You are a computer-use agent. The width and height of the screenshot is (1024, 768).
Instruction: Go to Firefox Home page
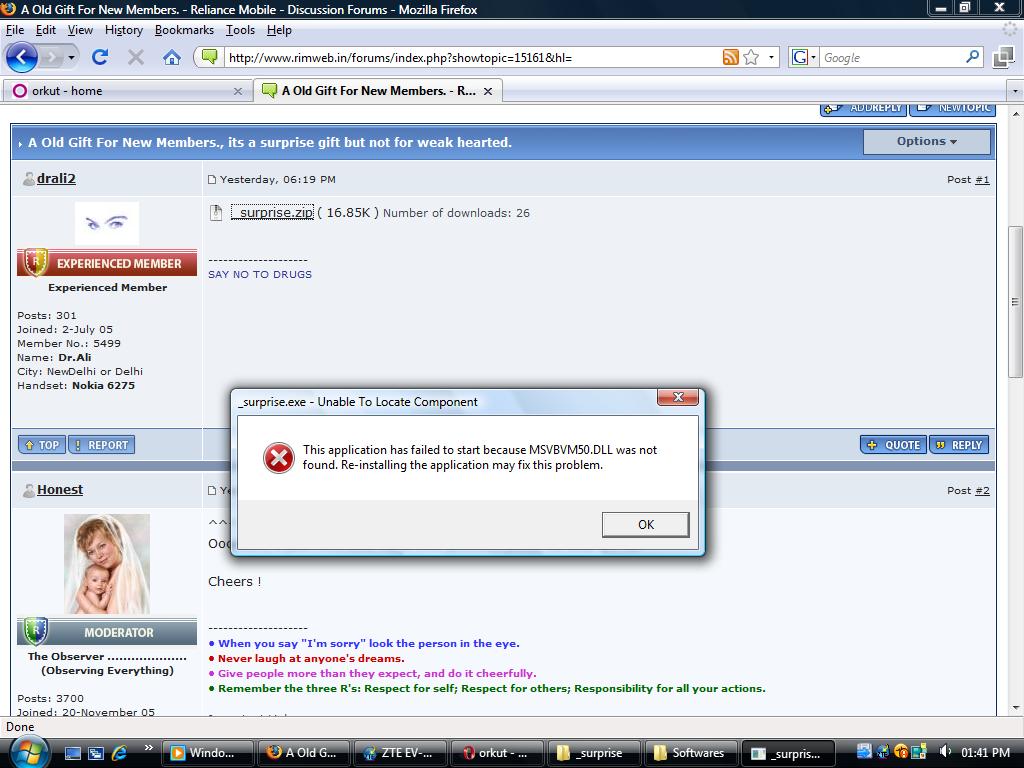(172, 57)
